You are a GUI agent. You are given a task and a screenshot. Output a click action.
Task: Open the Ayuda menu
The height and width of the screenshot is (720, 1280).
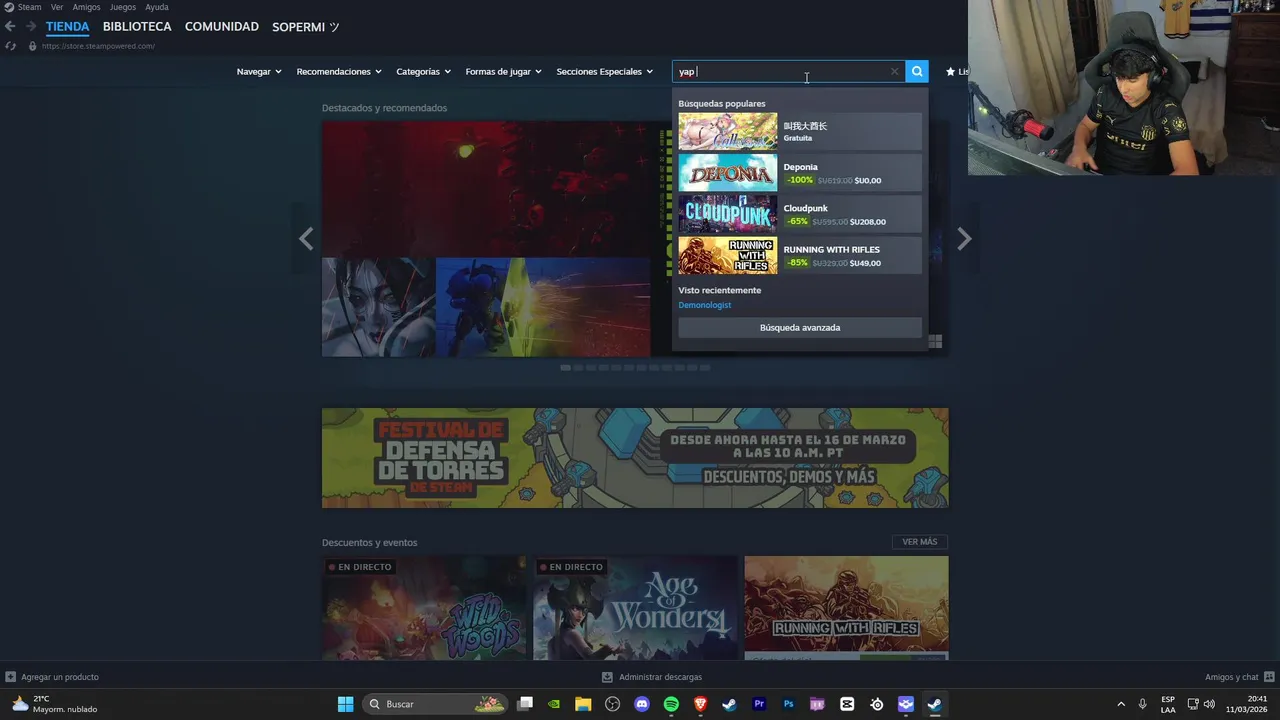click(157, 7)
